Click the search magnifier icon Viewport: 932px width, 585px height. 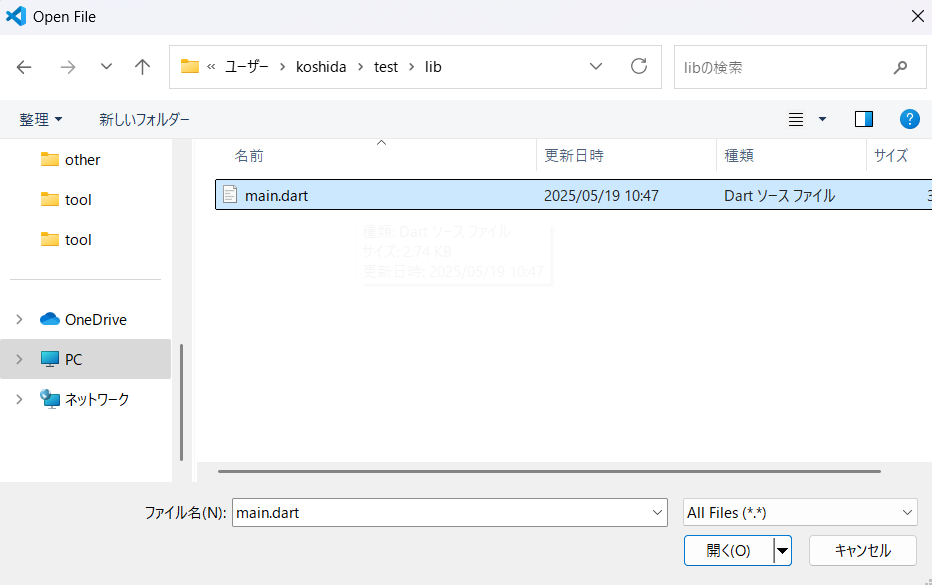pos(899,67)
